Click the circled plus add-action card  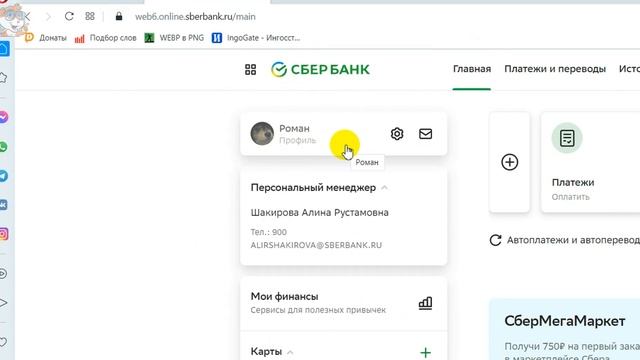point(509,162)
